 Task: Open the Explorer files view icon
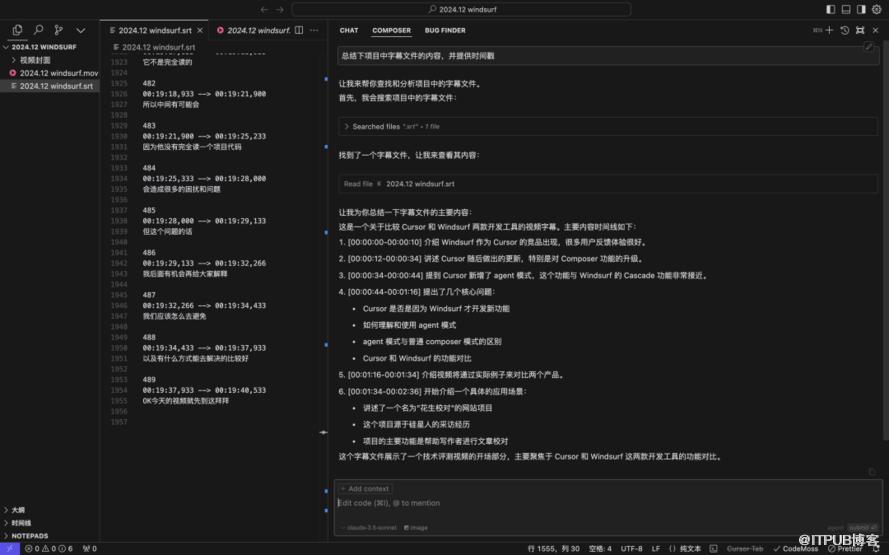17,30
